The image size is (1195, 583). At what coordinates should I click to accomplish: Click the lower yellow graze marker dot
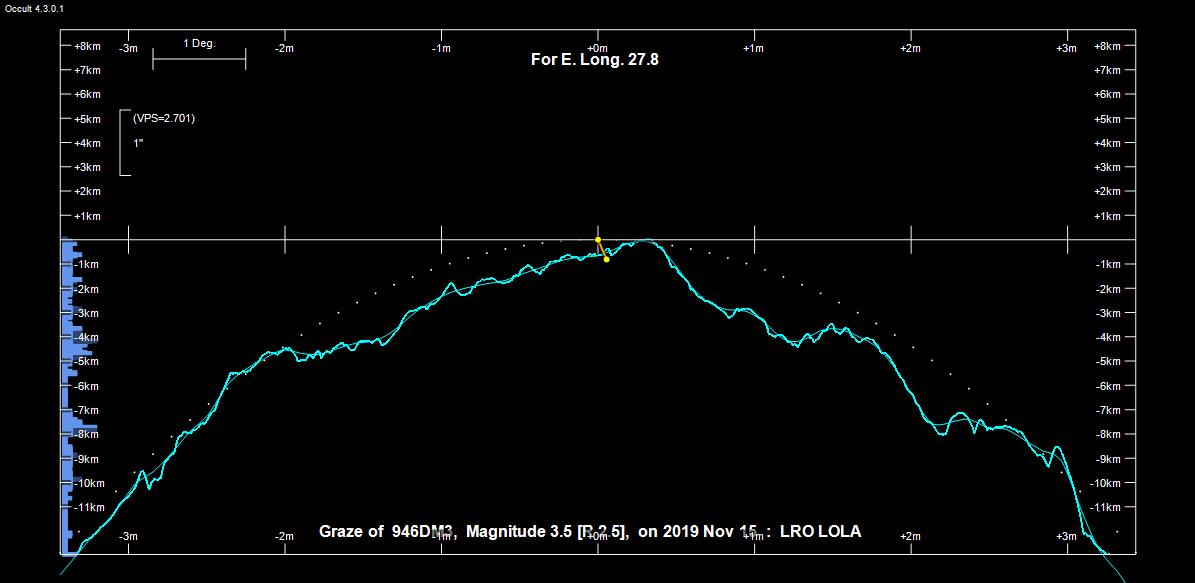coord(606,259)
